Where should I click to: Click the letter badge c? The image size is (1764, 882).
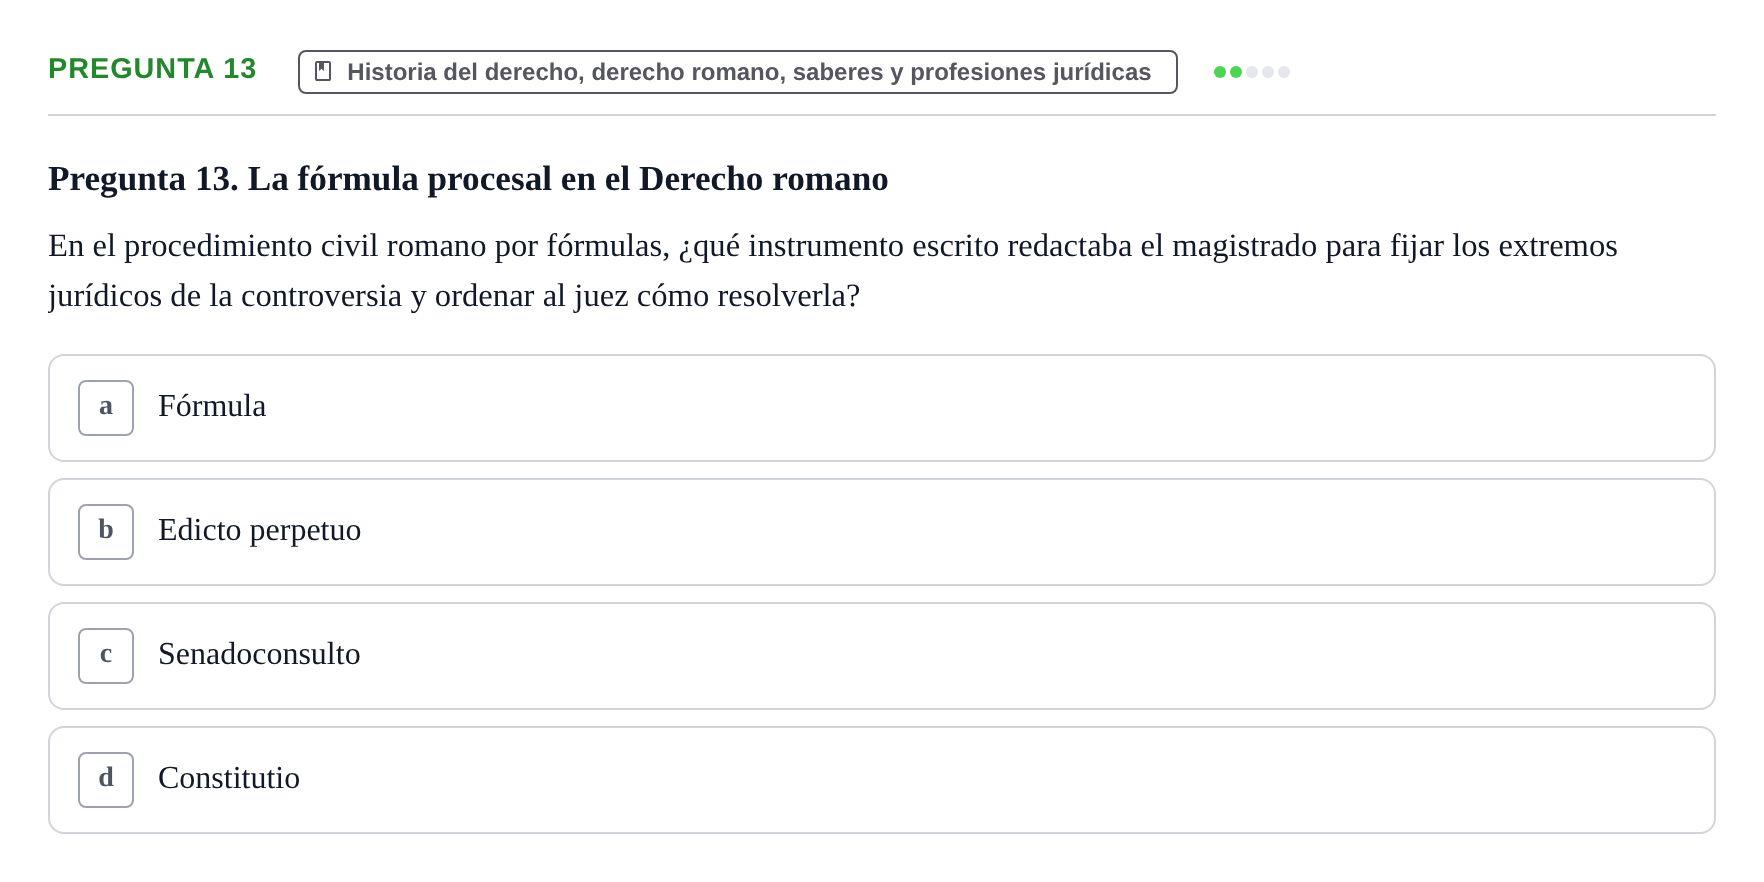point(106,656)
